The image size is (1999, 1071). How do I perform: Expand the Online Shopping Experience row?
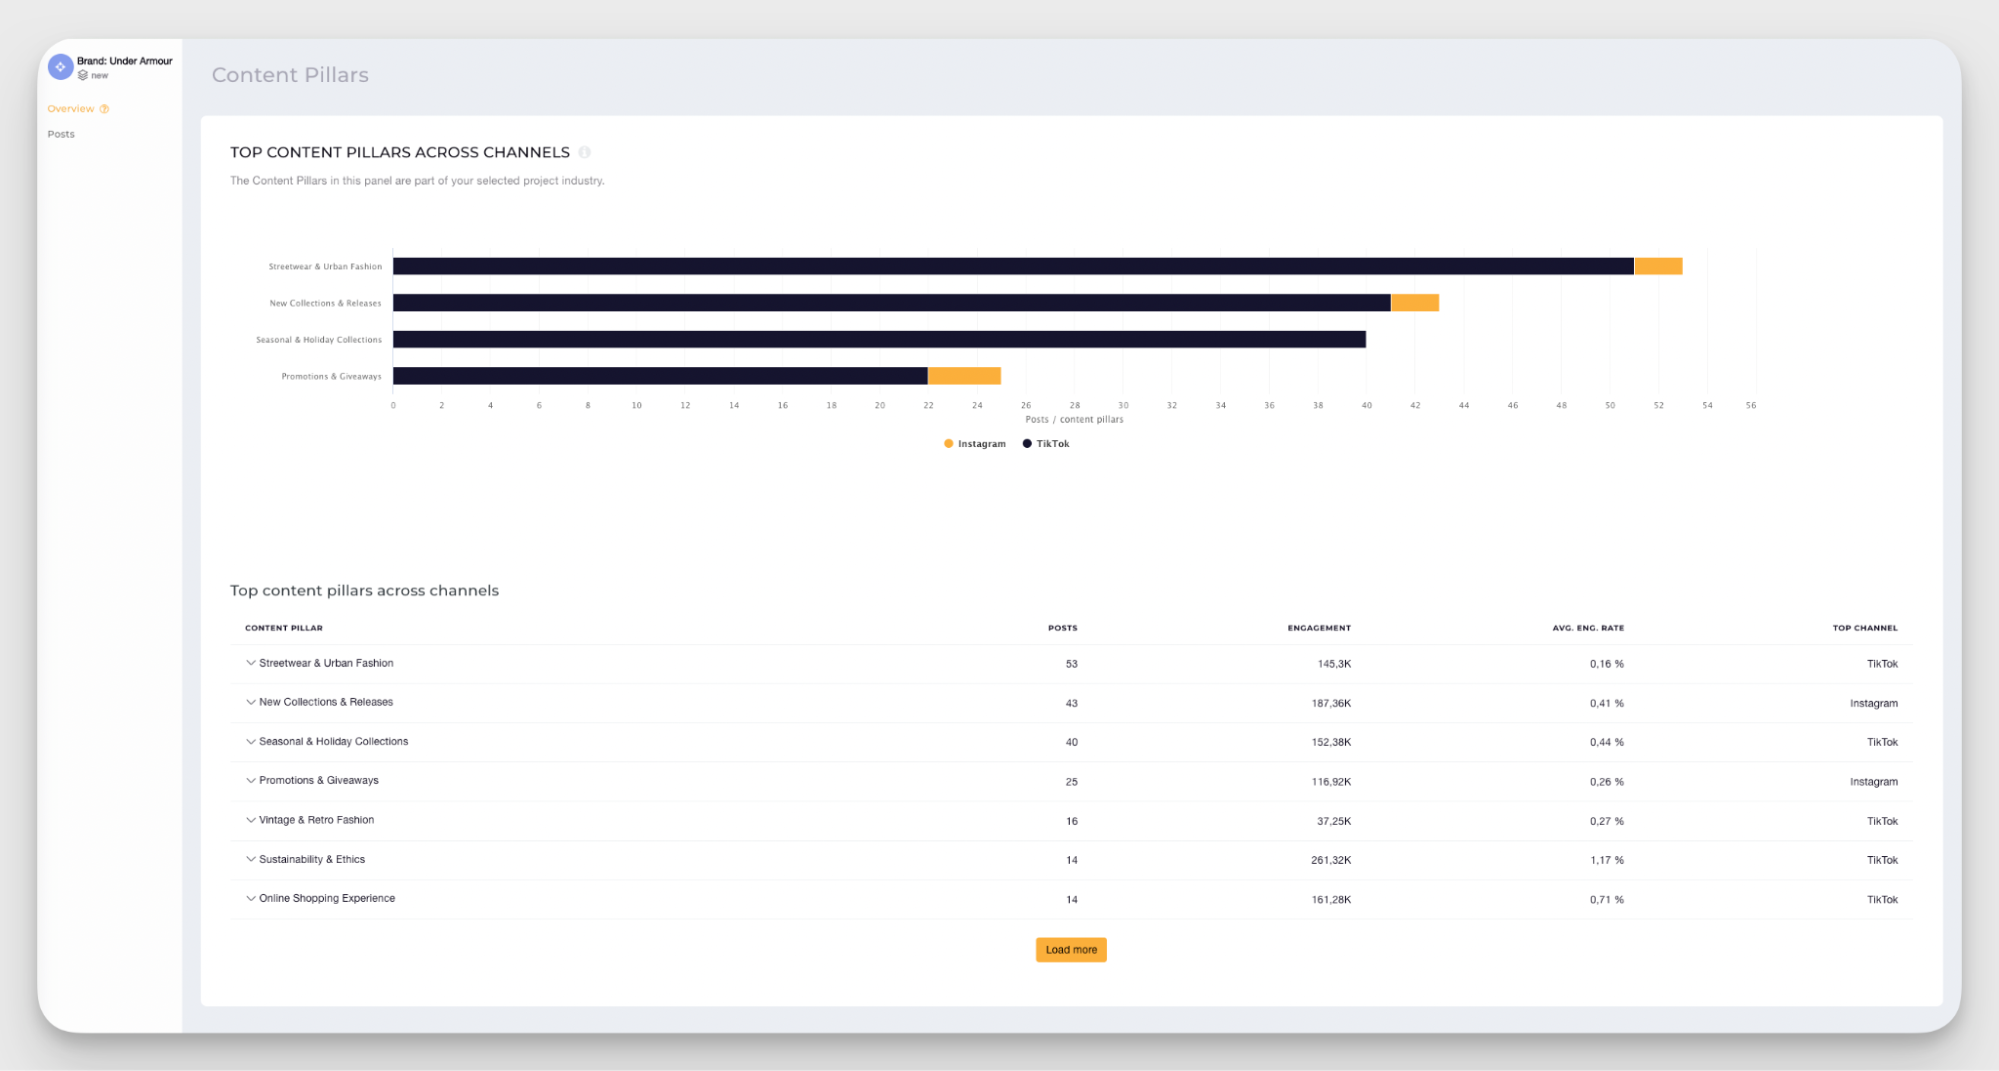249,898
